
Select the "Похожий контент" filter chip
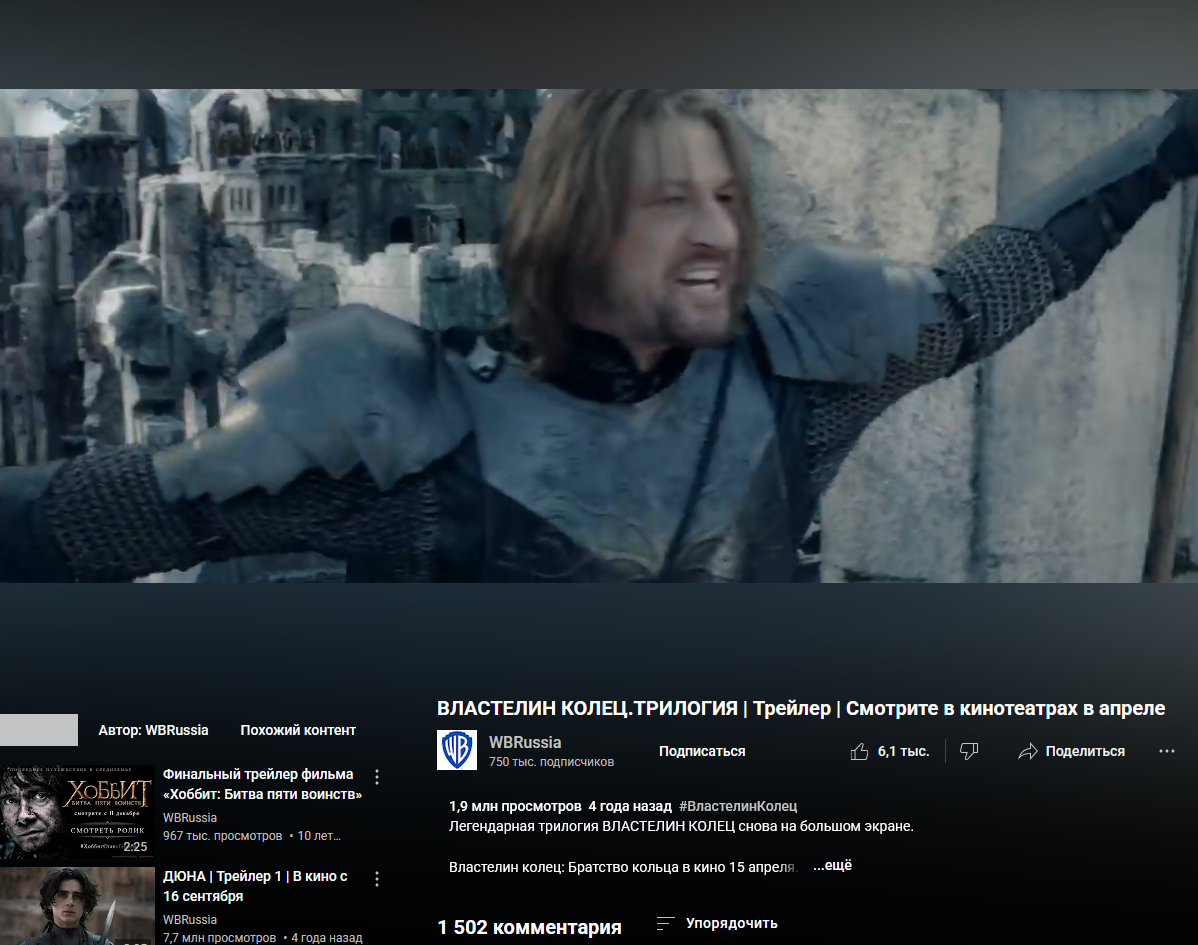pyautogui.click(x=298, y=730)
